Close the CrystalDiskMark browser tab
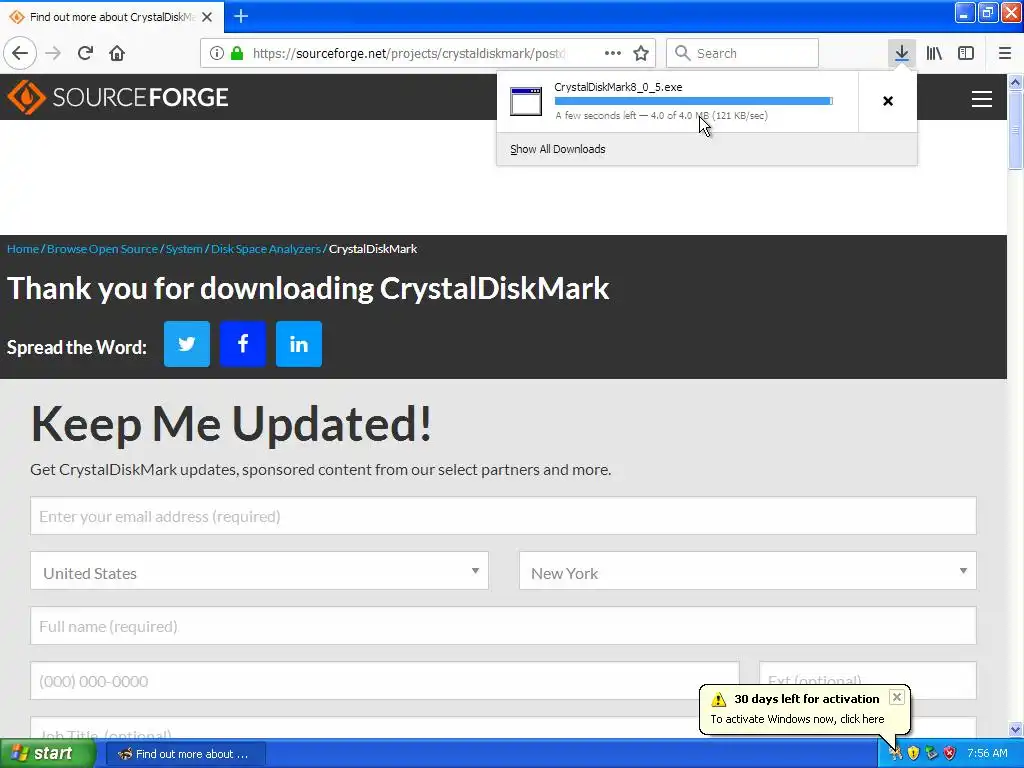The height and width of the screenshot is (768, 1024). [207, 17]
